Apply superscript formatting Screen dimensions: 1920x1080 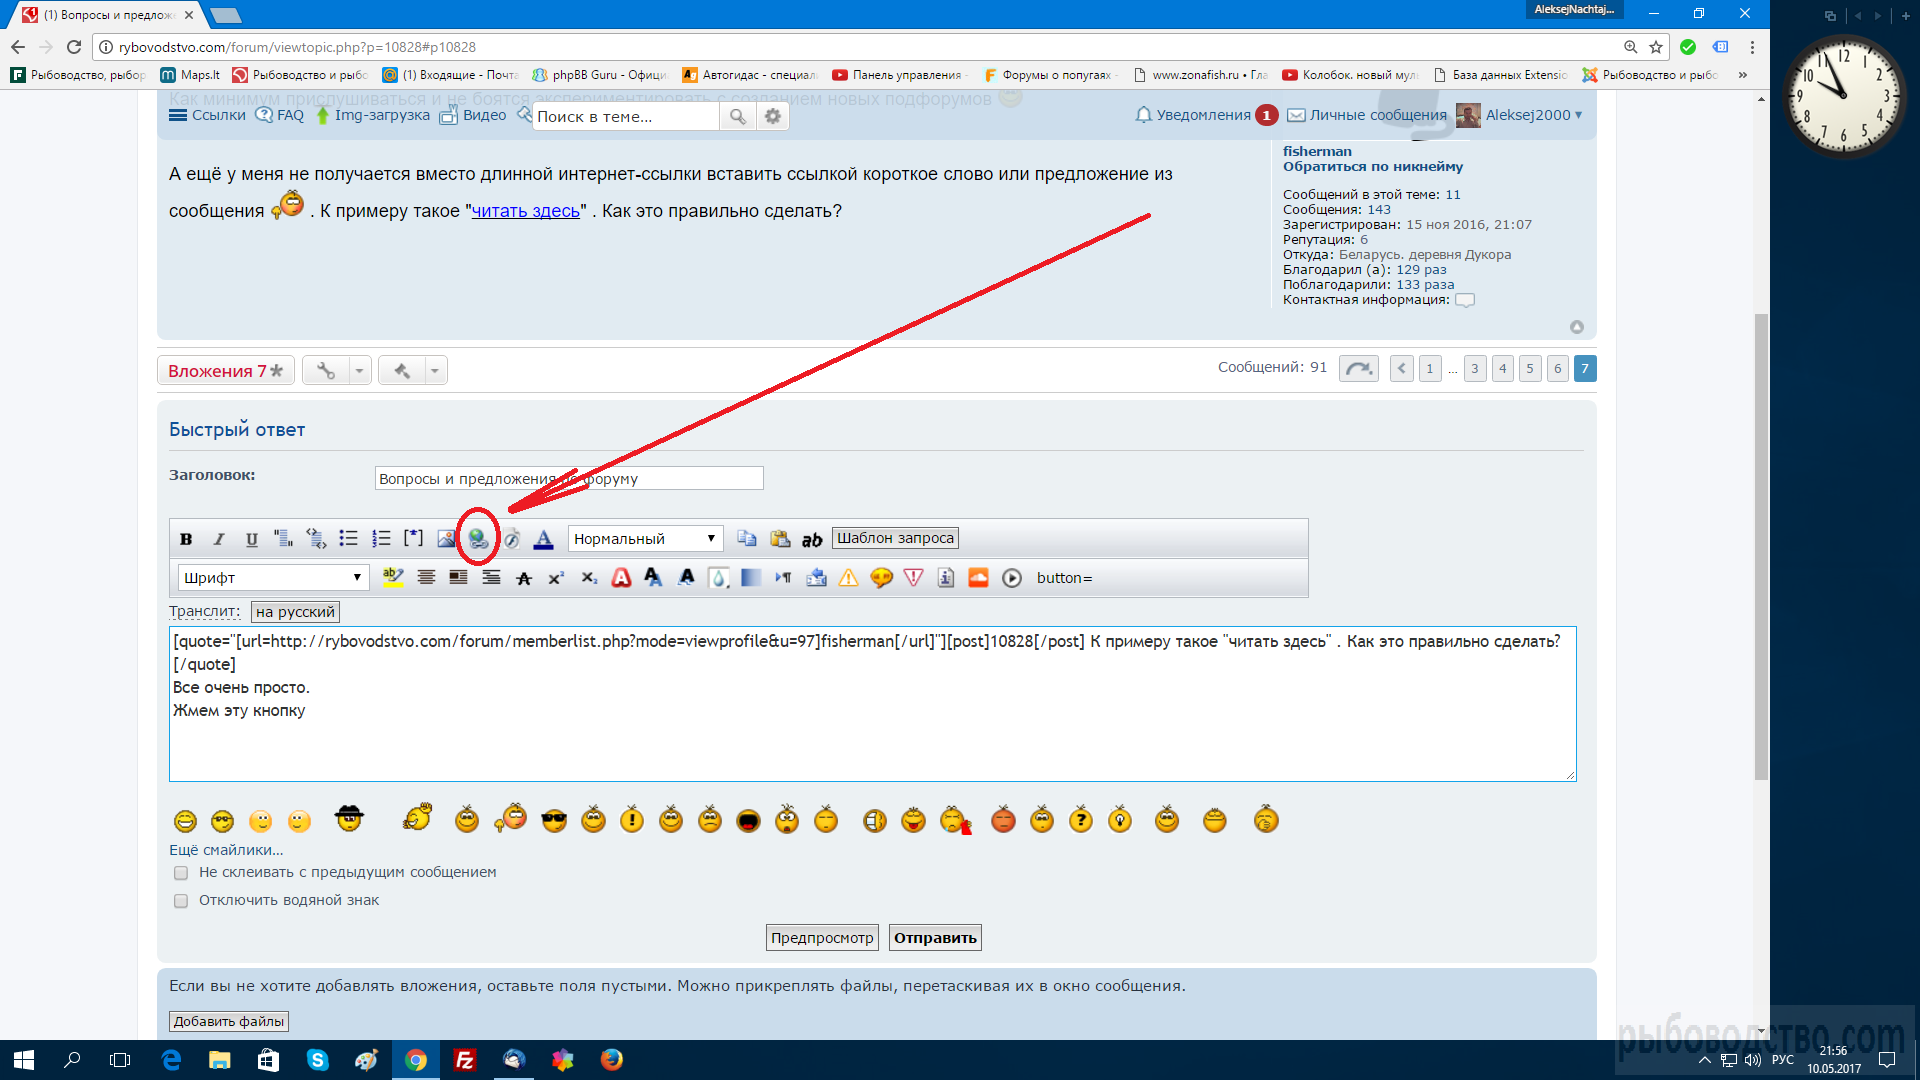556,578
